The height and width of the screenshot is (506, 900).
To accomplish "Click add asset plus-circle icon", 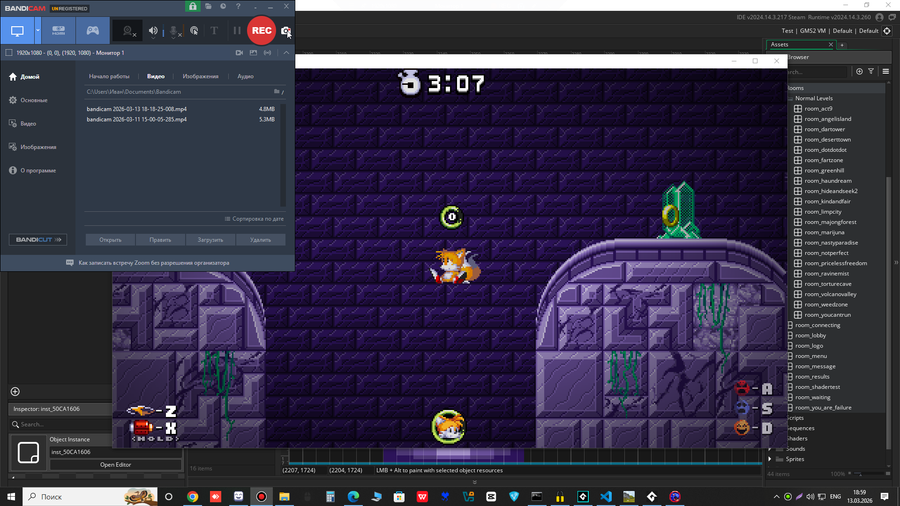I will point(859,72).
